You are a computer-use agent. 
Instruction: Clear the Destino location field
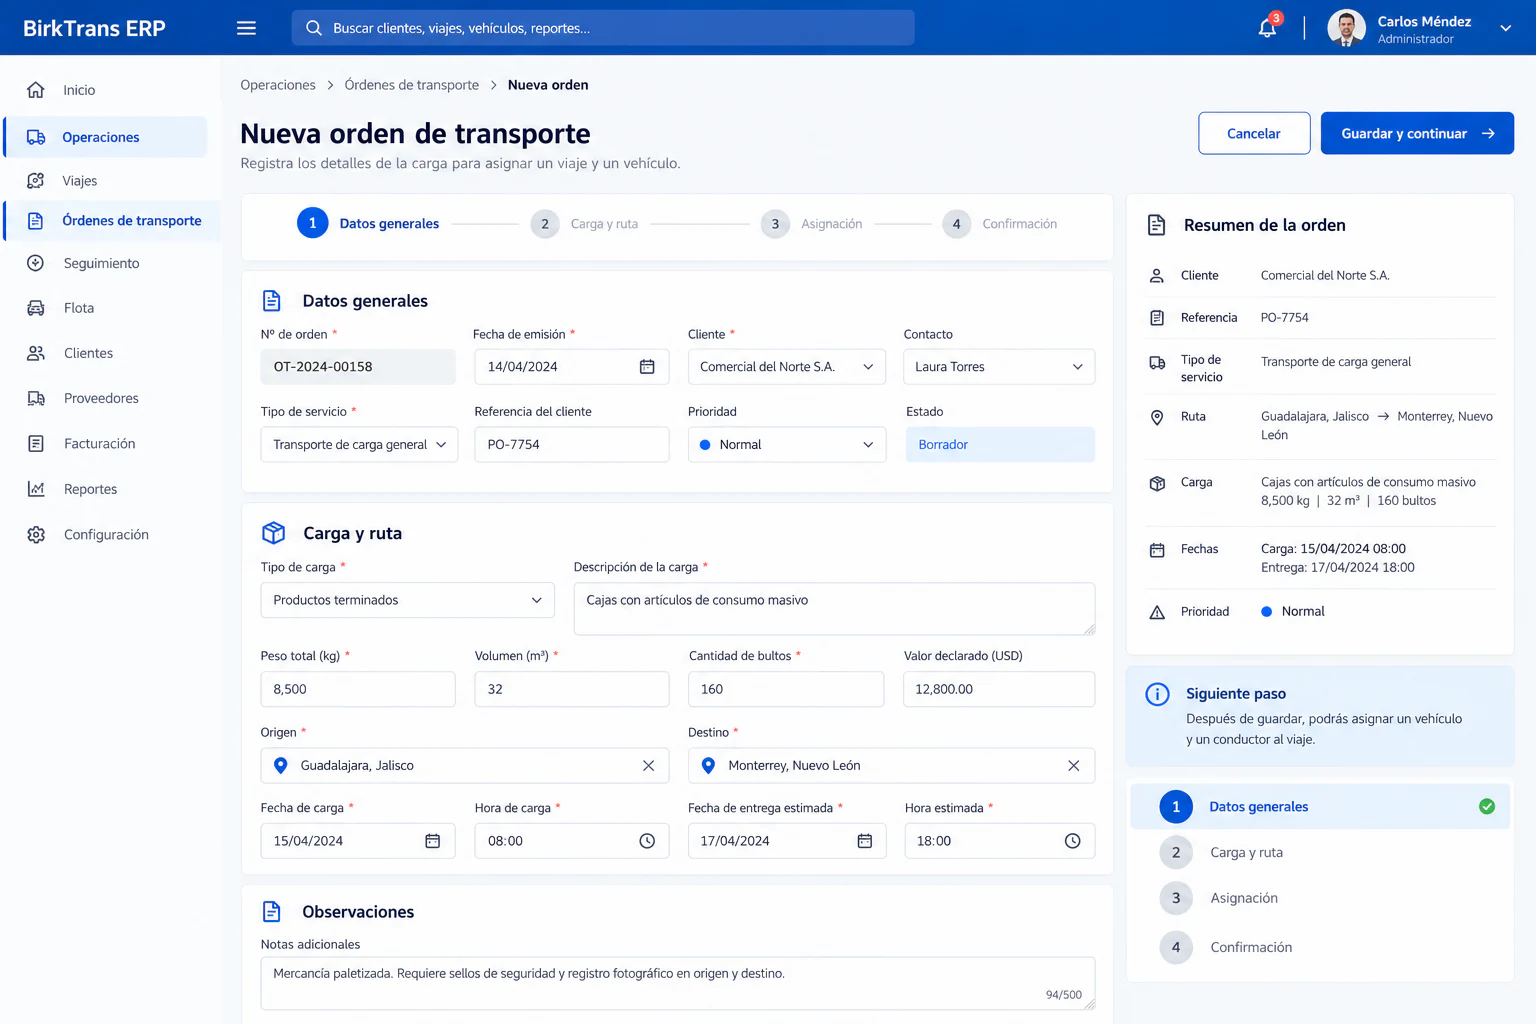coord(1073,766)
